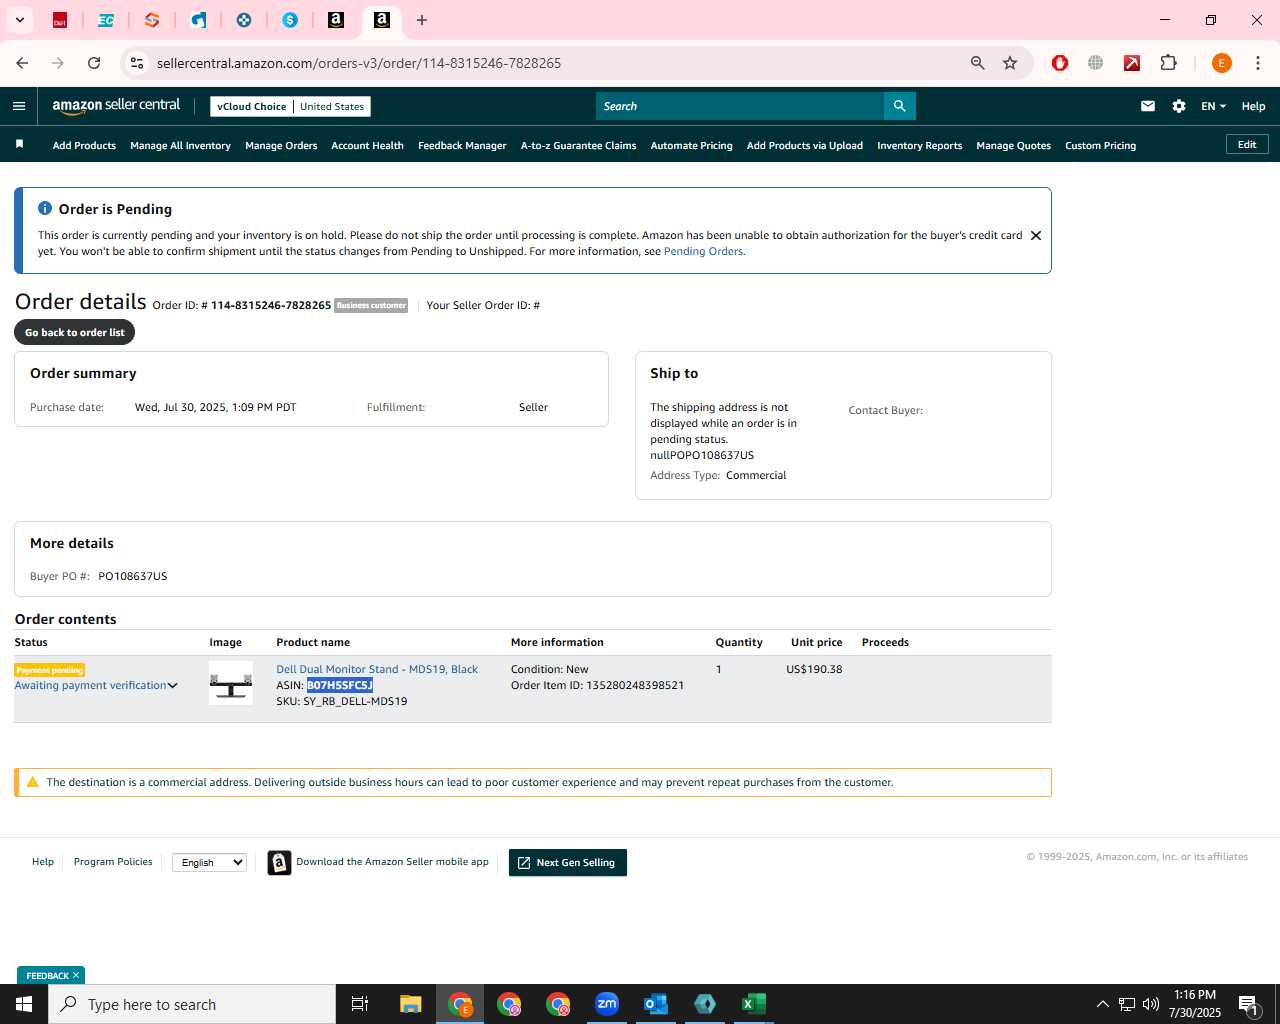The height and width of the screenshot is (1024, 1280).
Task: Open the red Opera-style extension icon
Action: coord(1060,63)
